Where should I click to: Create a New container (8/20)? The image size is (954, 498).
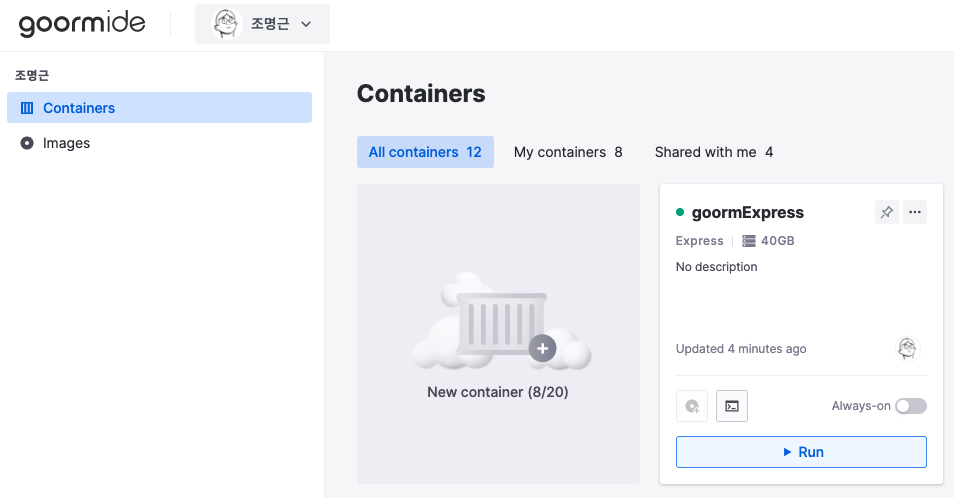coord(498,334)
